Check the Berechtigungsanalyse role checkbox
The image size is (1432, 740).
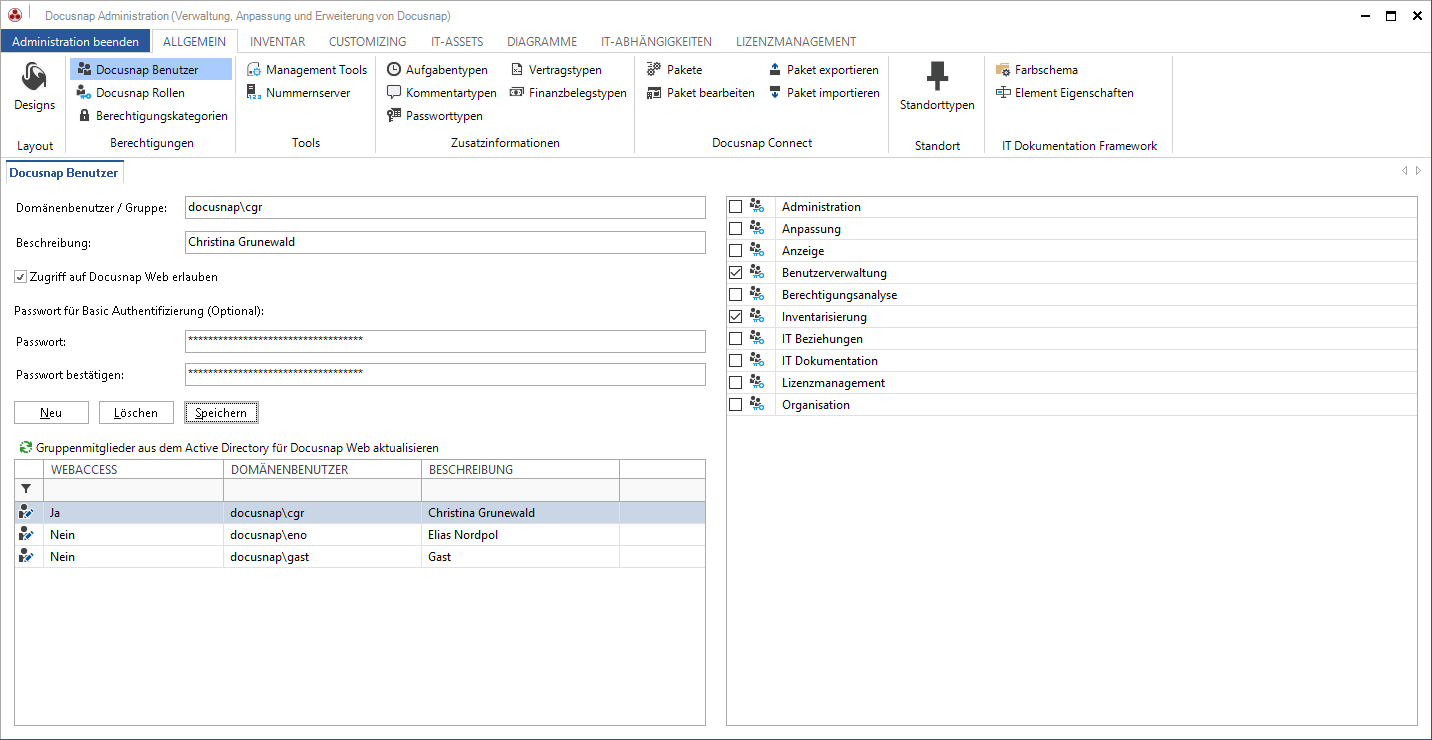pyautogui.click(x=736, y=295)
